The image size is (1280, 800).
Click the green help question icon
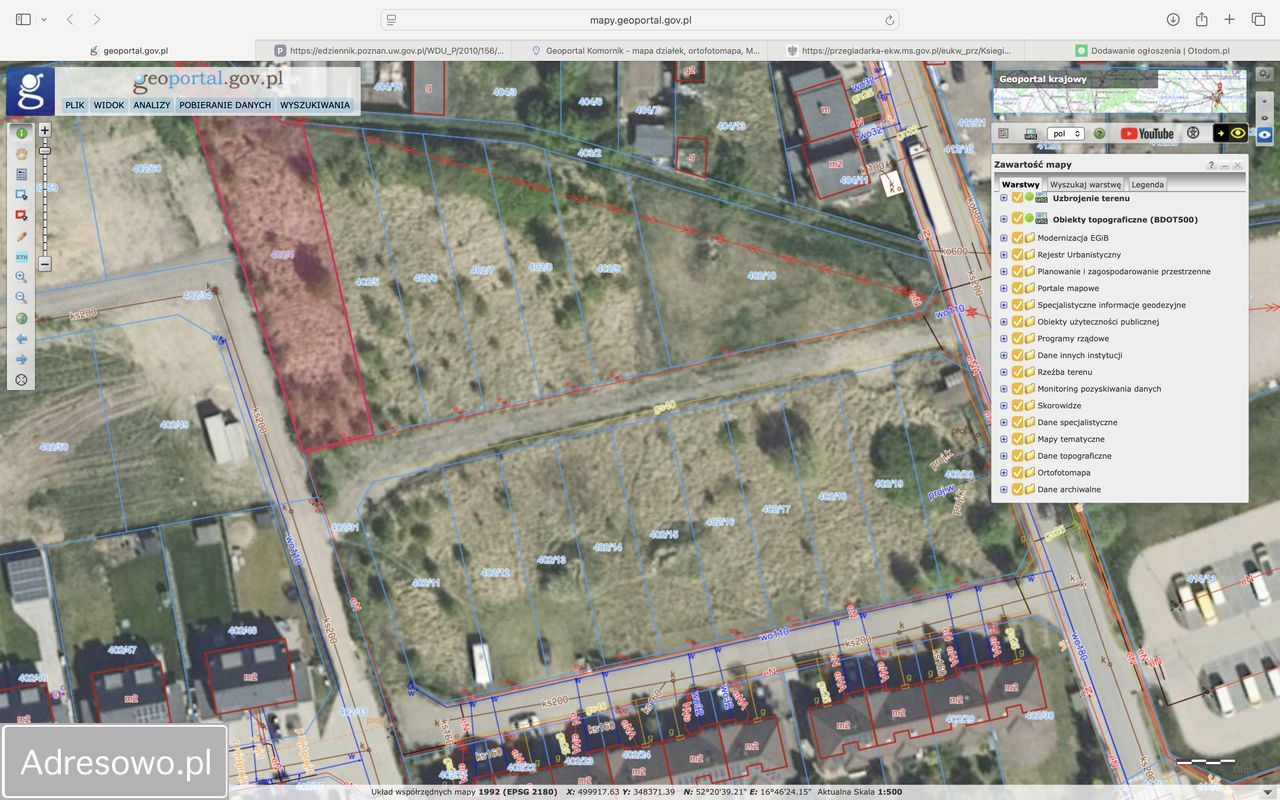pos(1099,133)
